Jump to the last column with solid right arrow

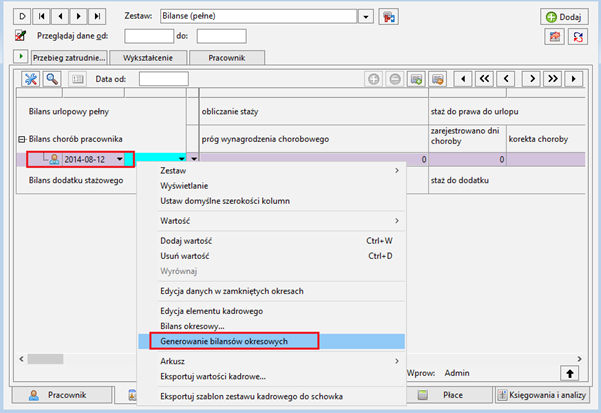coord(574,79)
